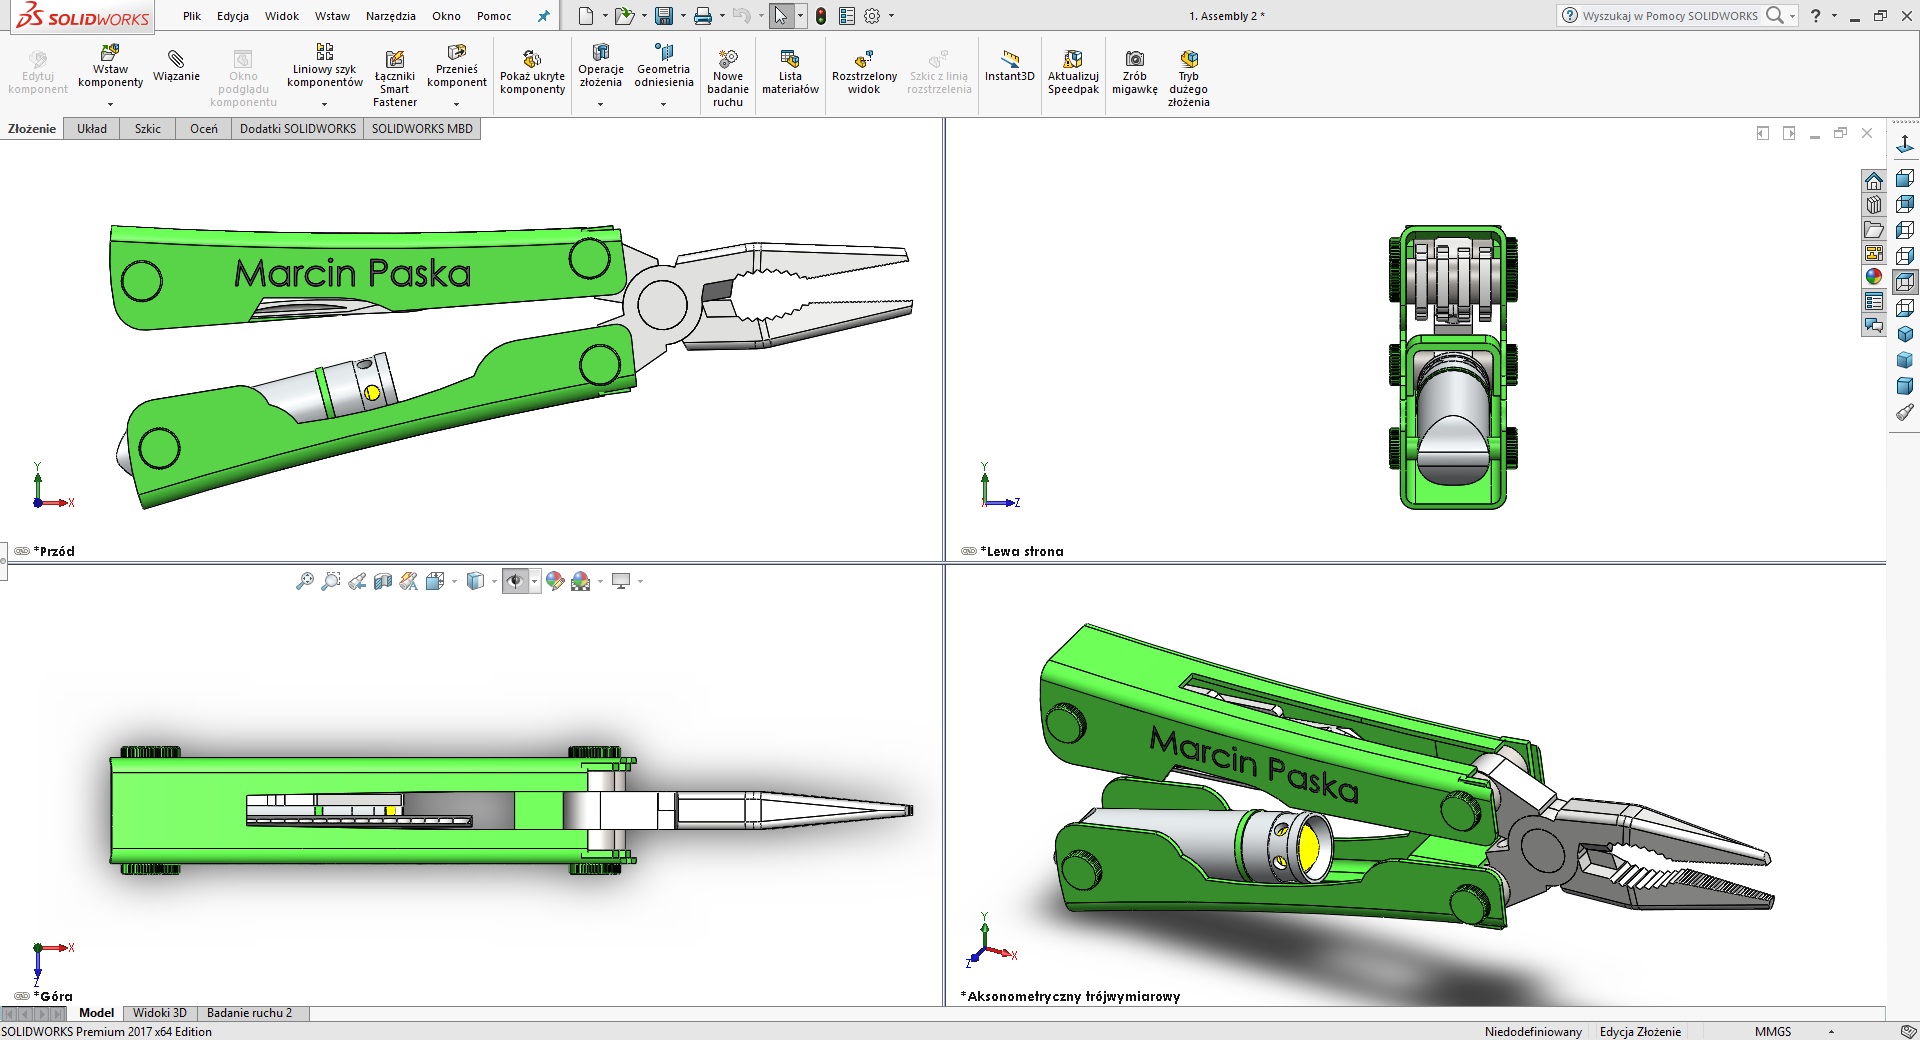Click the Wiązanie mate button
Viewport: 1920px width, 1040px height.
pyautogui.click(x=176, y=65)
